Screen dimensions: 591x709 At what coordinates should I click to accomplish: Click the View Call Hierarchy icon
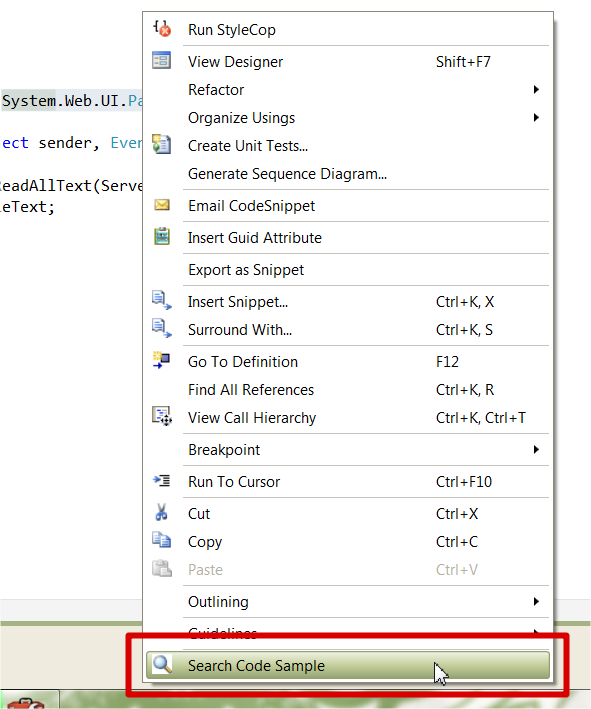(161, 416)
